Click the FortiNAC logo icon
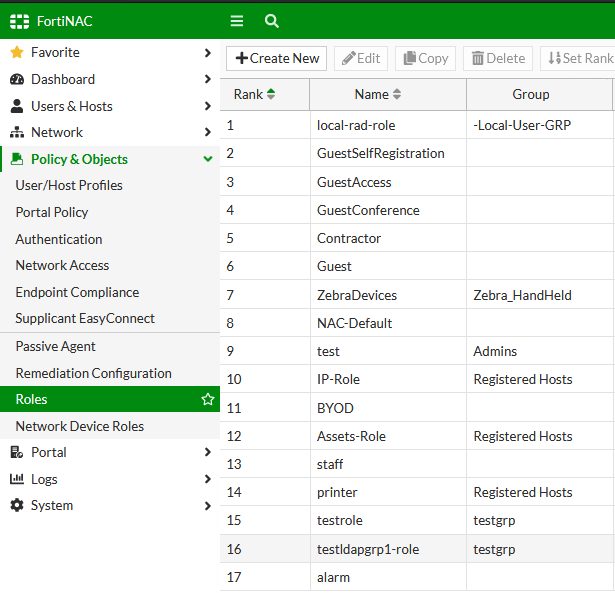Screen dimensions: 615x593 (19, 21)
